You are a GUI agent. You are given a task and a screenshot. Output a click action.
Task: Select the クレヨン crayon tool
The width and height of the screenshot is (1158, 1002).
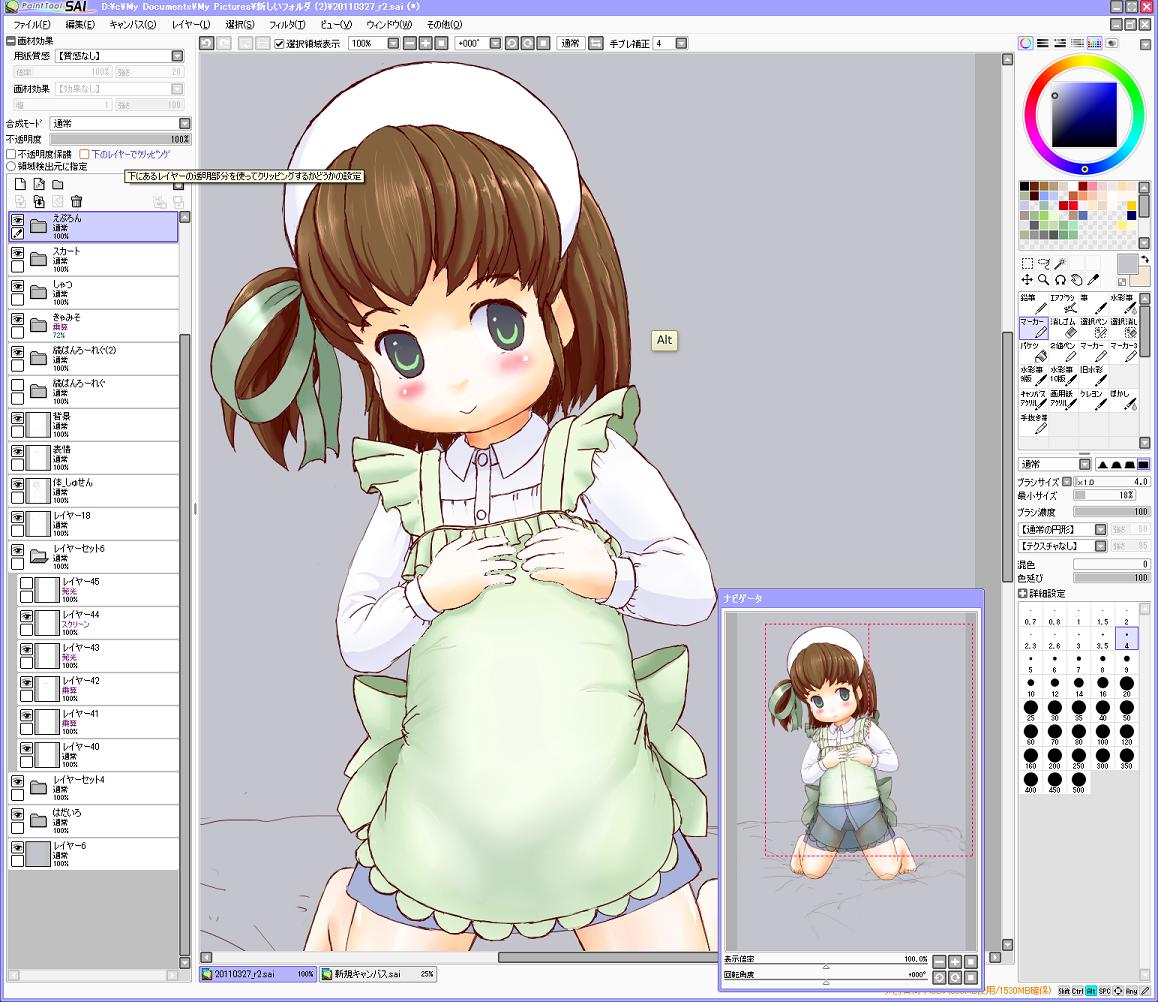1094,399
